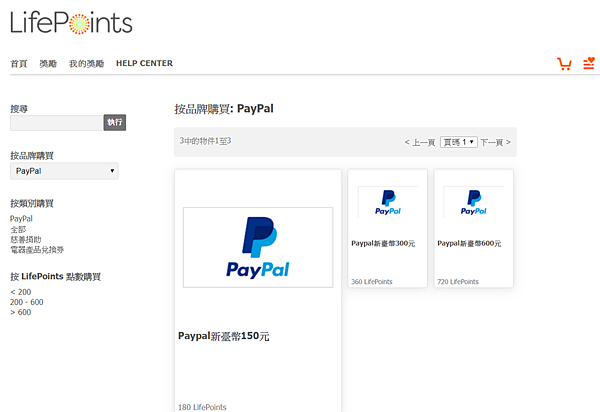This screenshot has width=600, height=412.
Task: Click the 按品牌購買: PayPal heading
Action: pyautogui.click(x=224, y=109)
